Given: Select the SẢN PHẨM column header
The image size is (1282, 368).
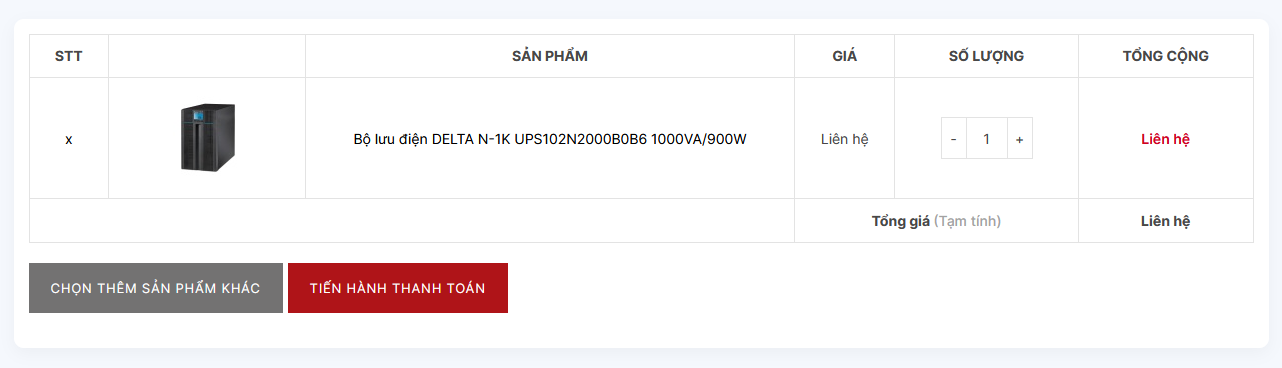Looking at the screenshot, I should (550, 56).
